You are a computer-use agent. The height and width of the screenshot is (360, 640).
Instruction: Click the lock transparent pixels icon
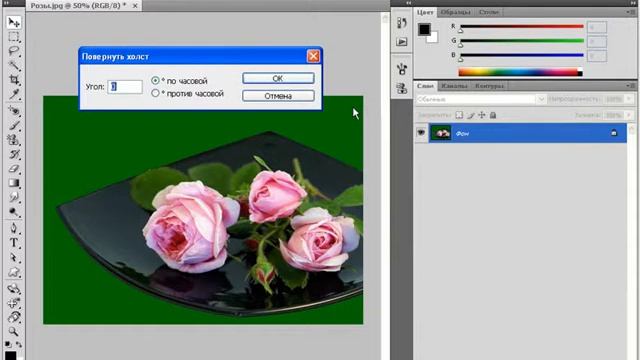pyautogui.click(x=459, y=115)
